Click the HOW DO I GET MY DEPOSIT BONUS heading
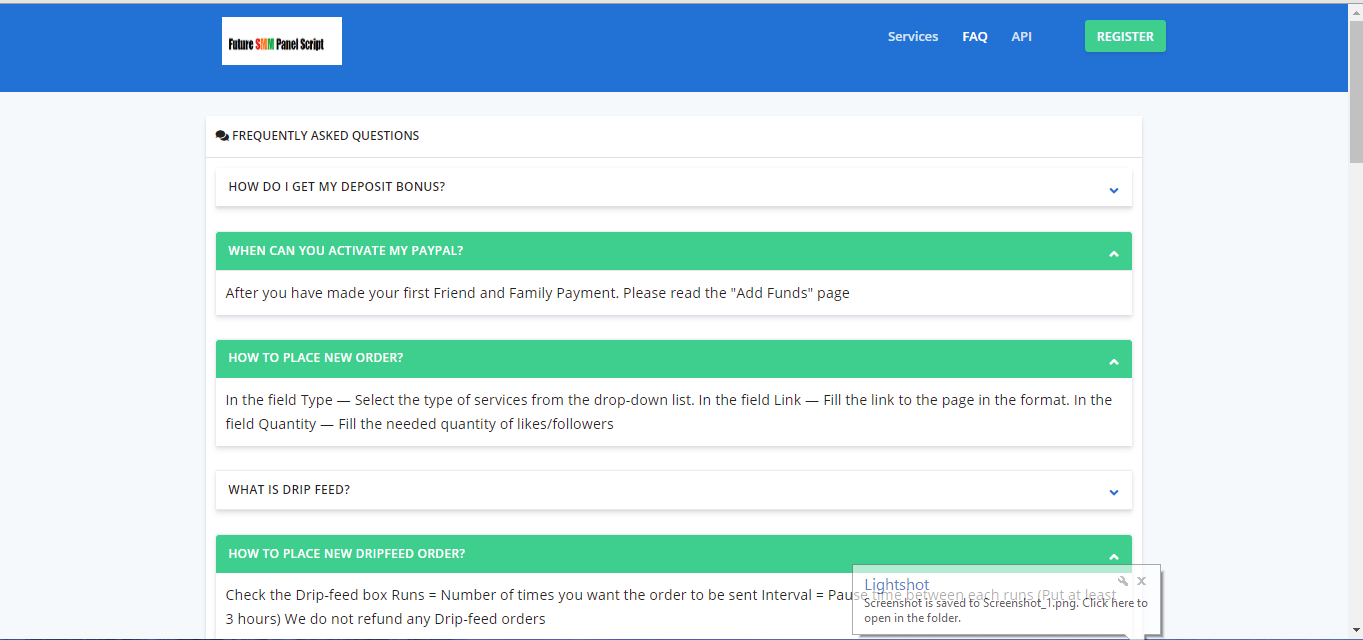This screenshot has height=640, width=1363. coord(337,186)
